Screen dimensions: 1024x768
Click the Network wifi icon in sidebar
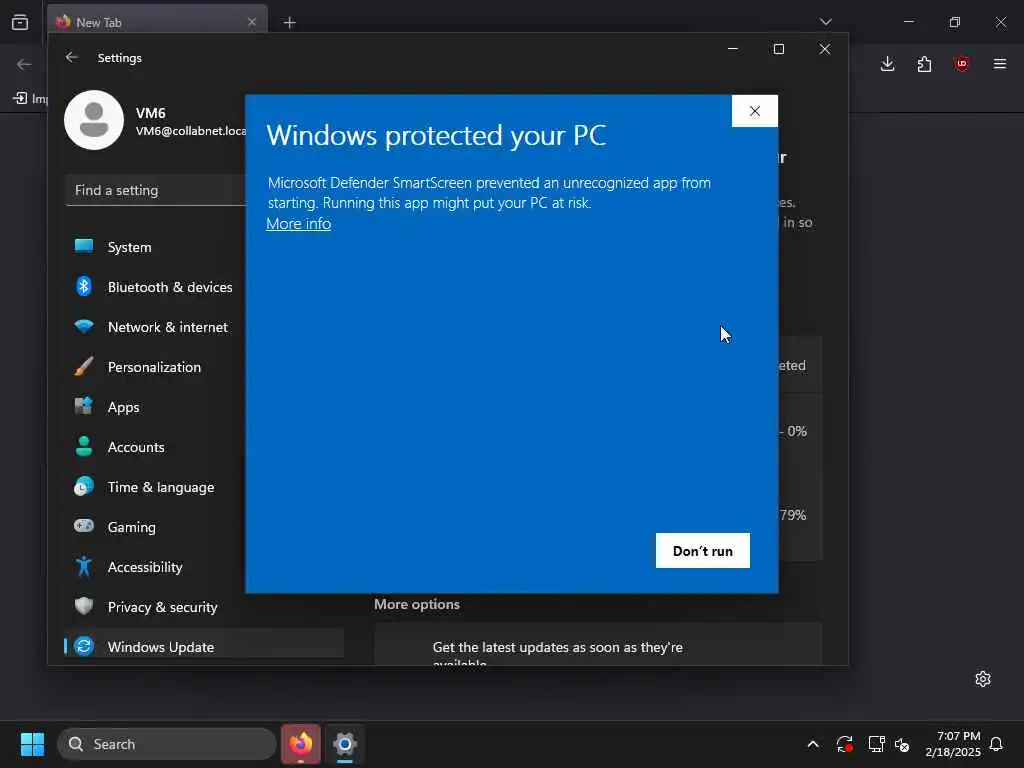84,327
